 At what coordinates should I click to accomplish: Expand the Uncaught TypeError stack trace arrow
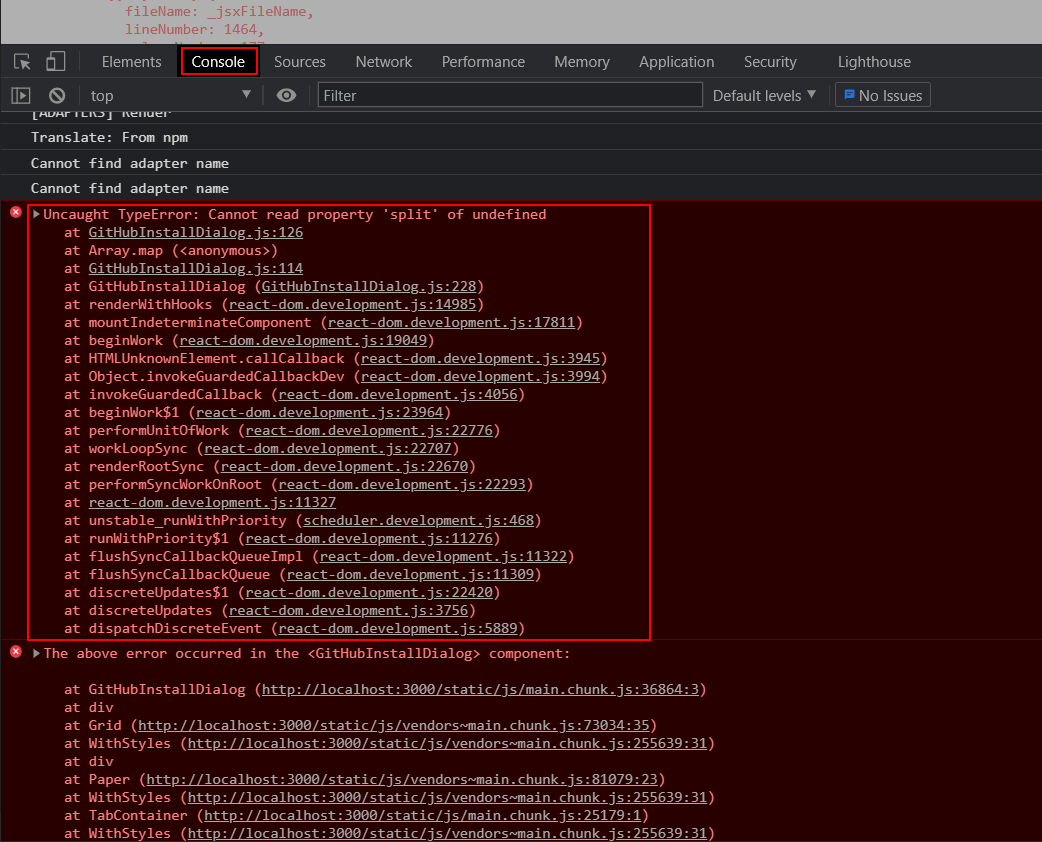click(x=37, y=214)
